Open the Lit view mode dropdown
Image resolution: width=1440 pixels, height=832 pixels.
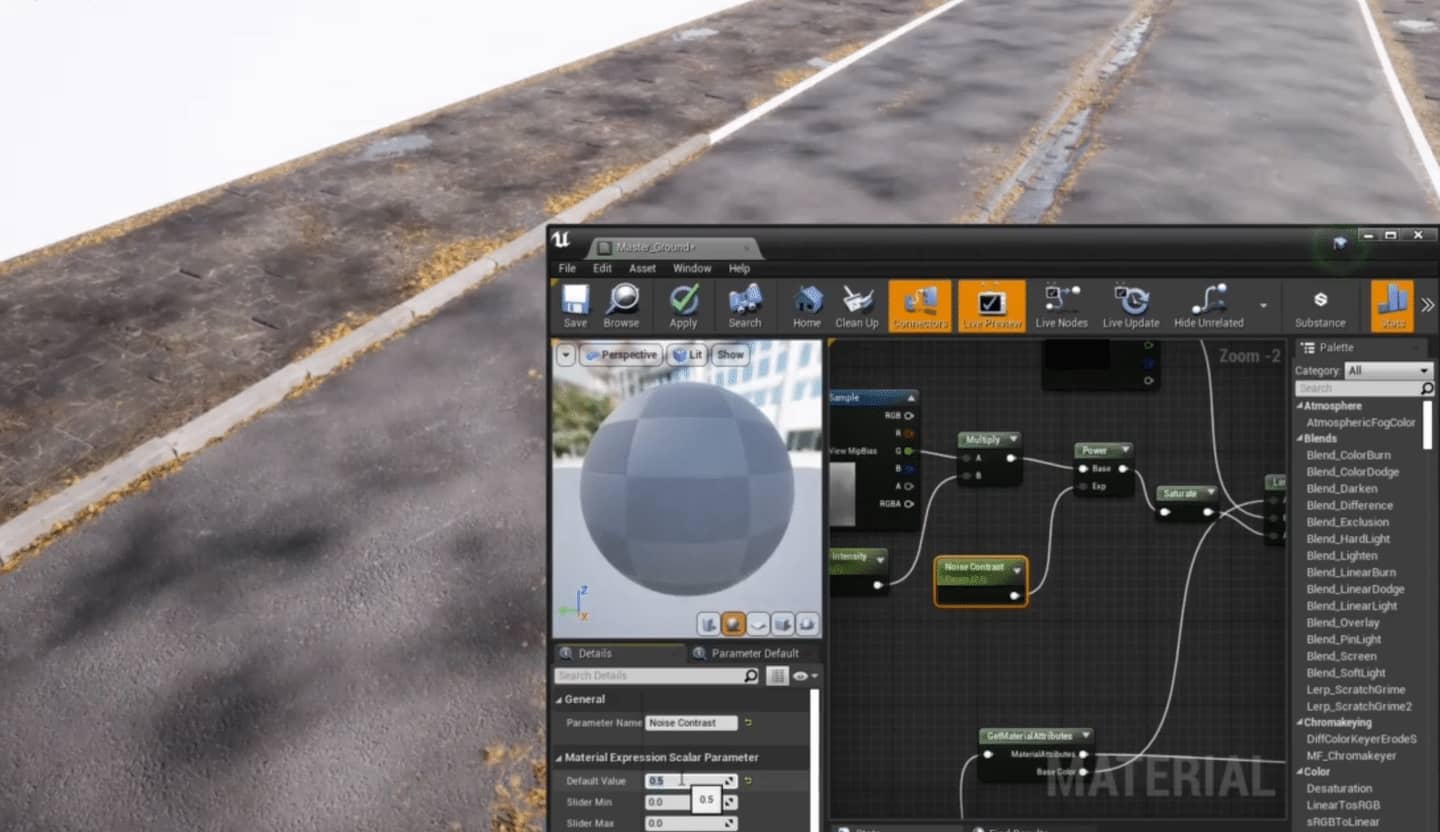click(687, 355)
